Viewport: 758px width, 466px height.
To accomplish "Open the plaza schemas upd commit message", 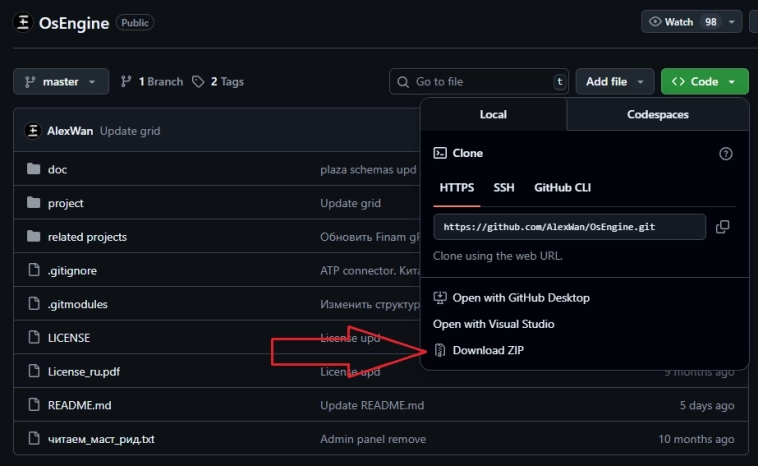I will (368, 170).
